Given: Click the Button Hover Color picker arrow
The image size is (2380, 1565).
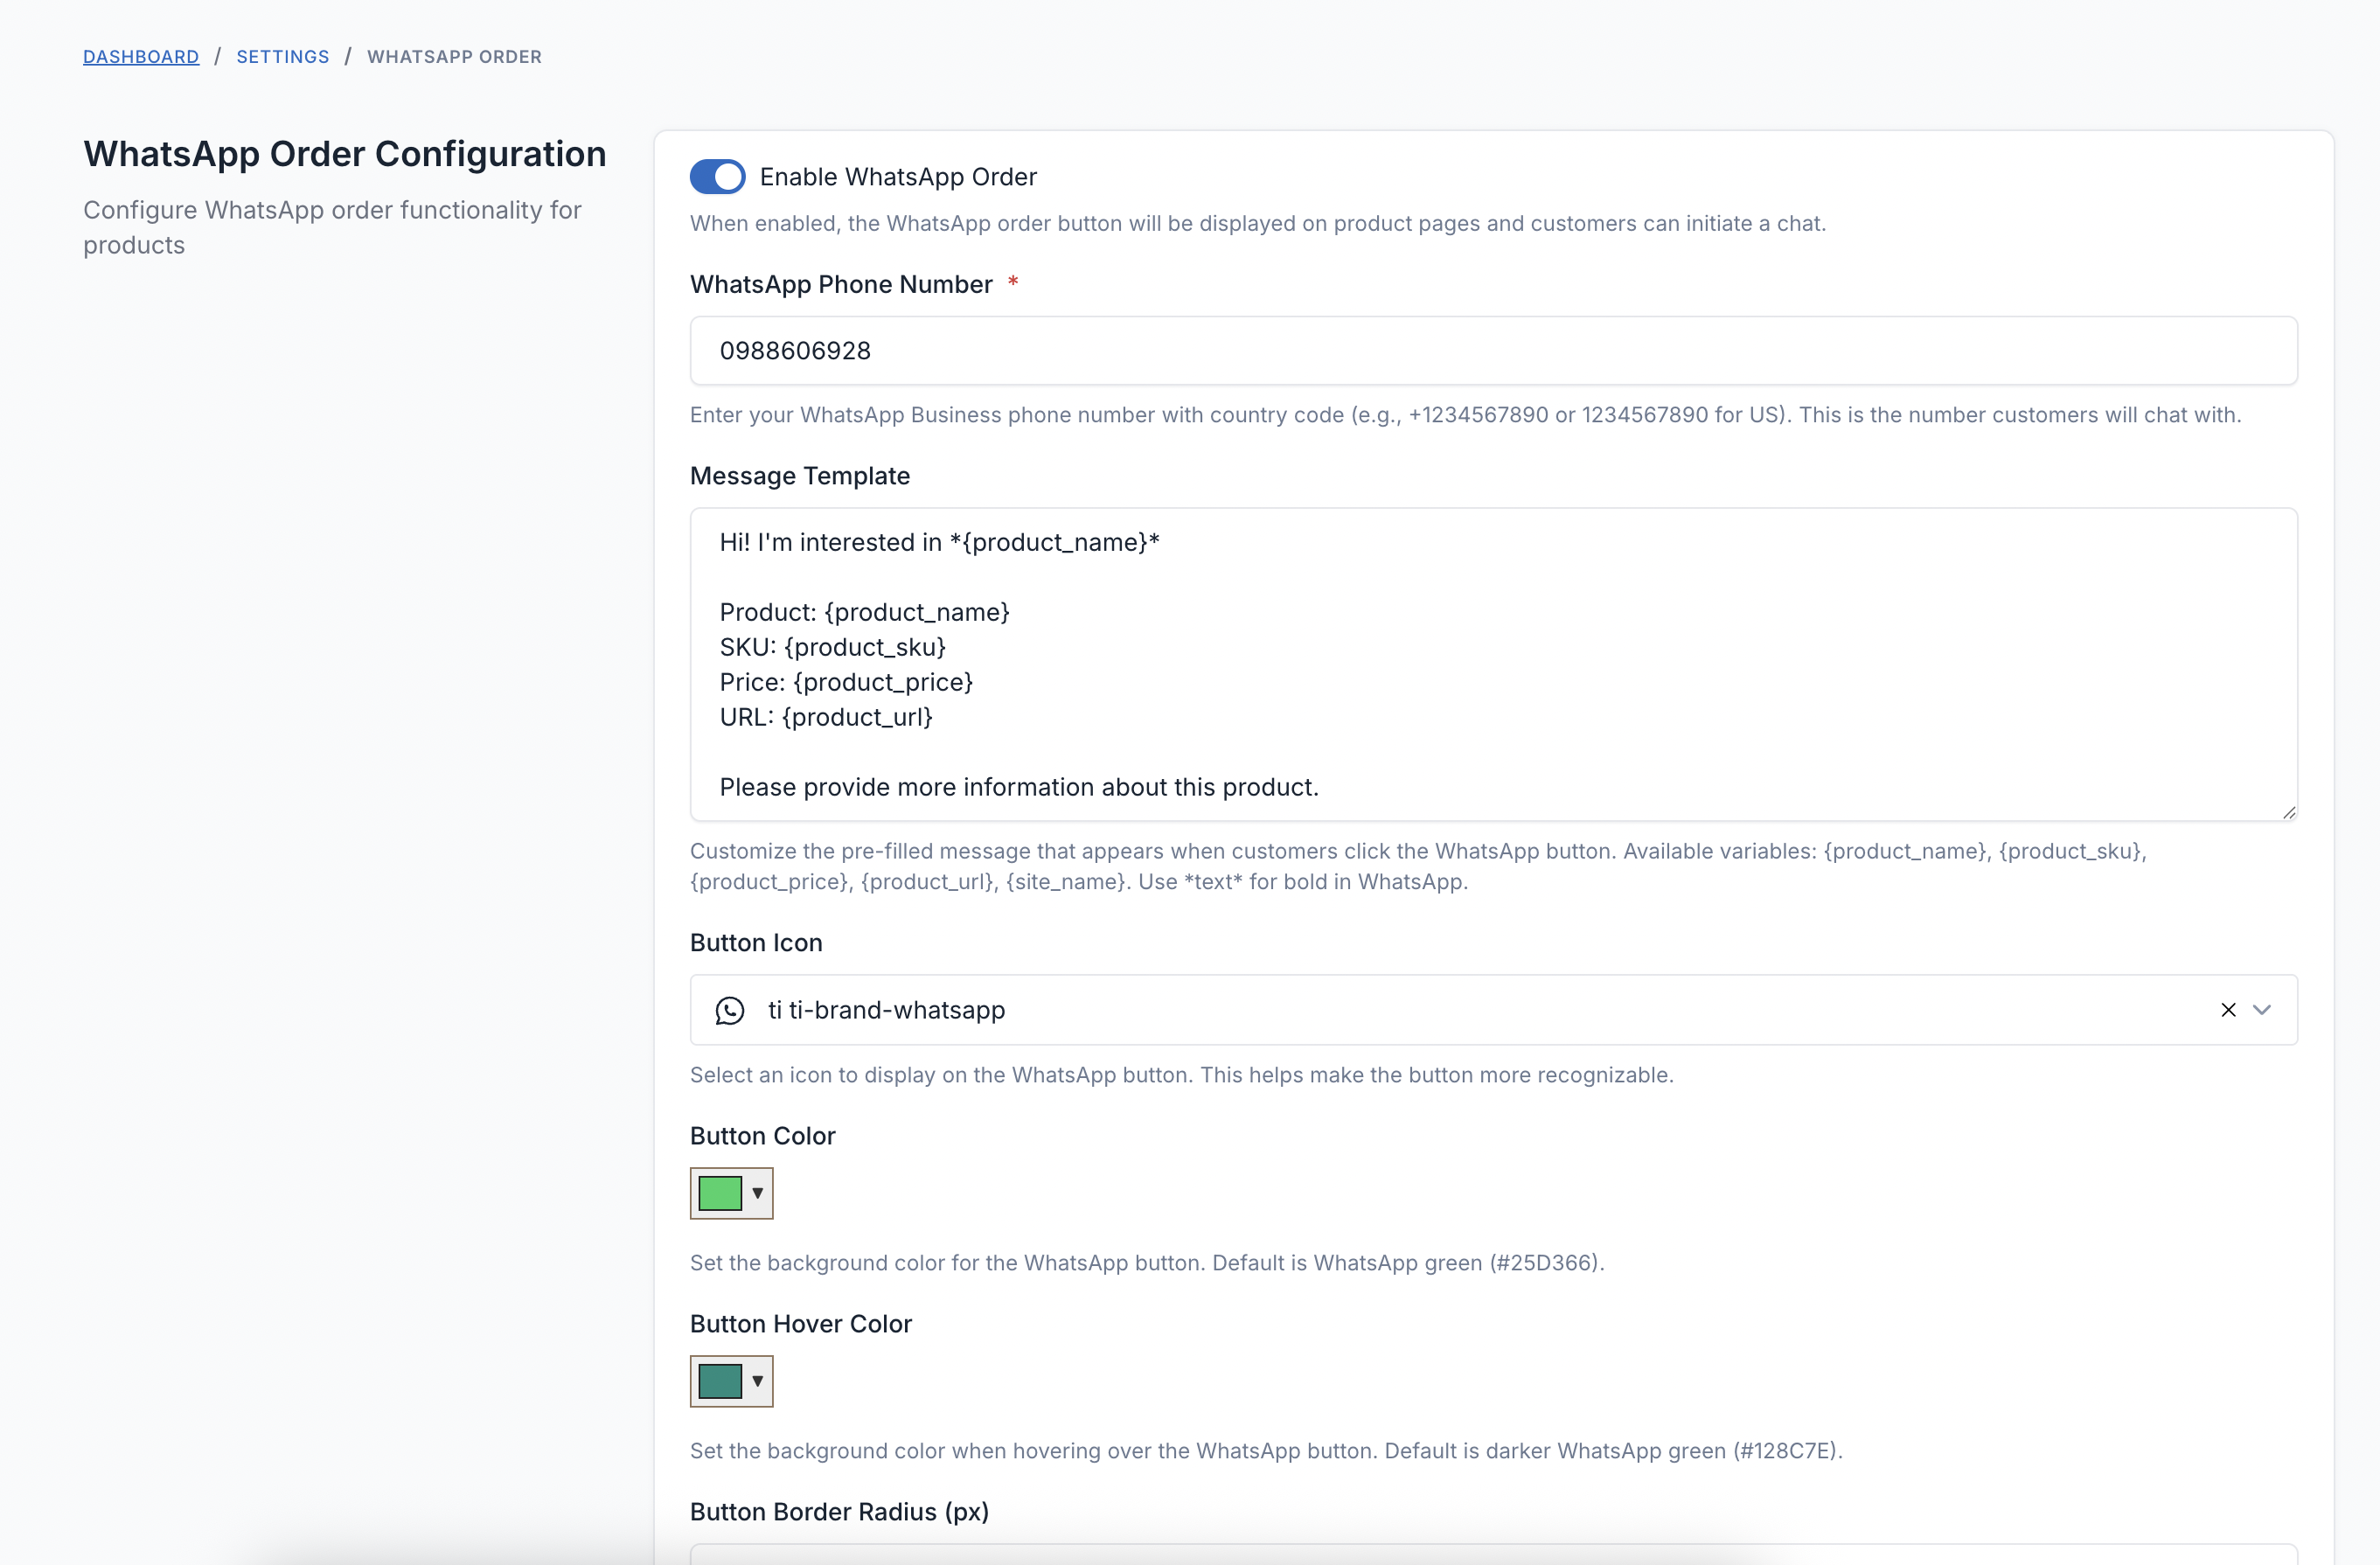Looking at the screenshot, I should pos(758,1381).
